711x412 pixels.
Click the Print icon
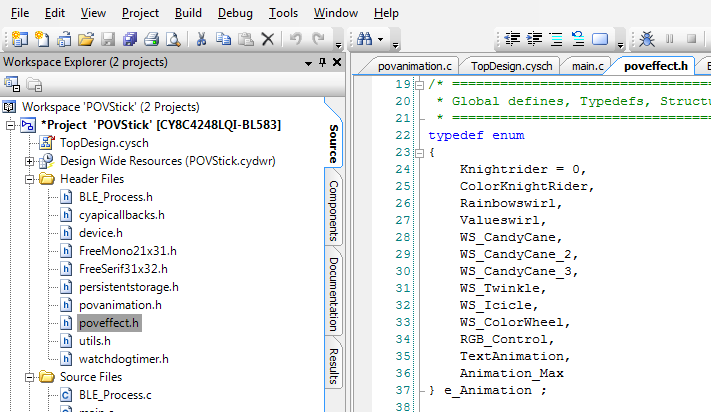[x=151, y=39]
